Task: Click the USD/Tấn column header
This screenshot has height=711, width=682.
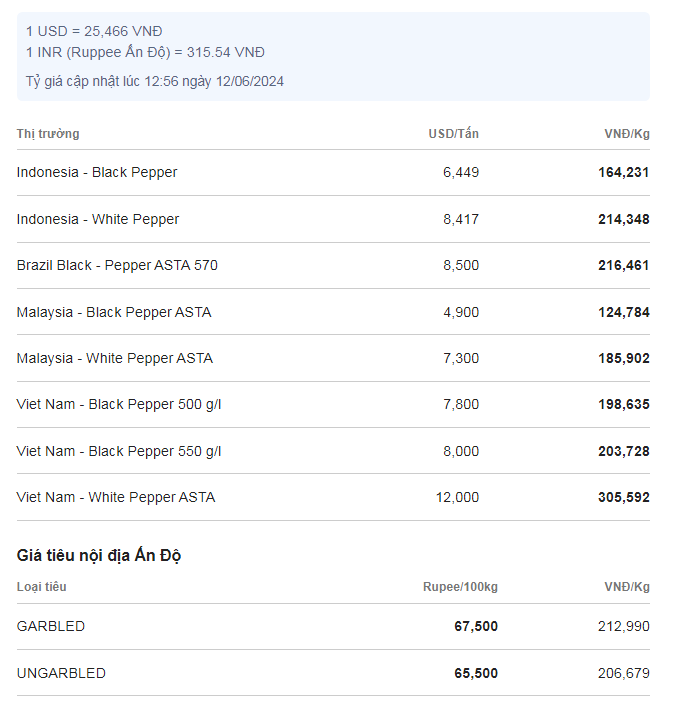Action: pos(453,134)
